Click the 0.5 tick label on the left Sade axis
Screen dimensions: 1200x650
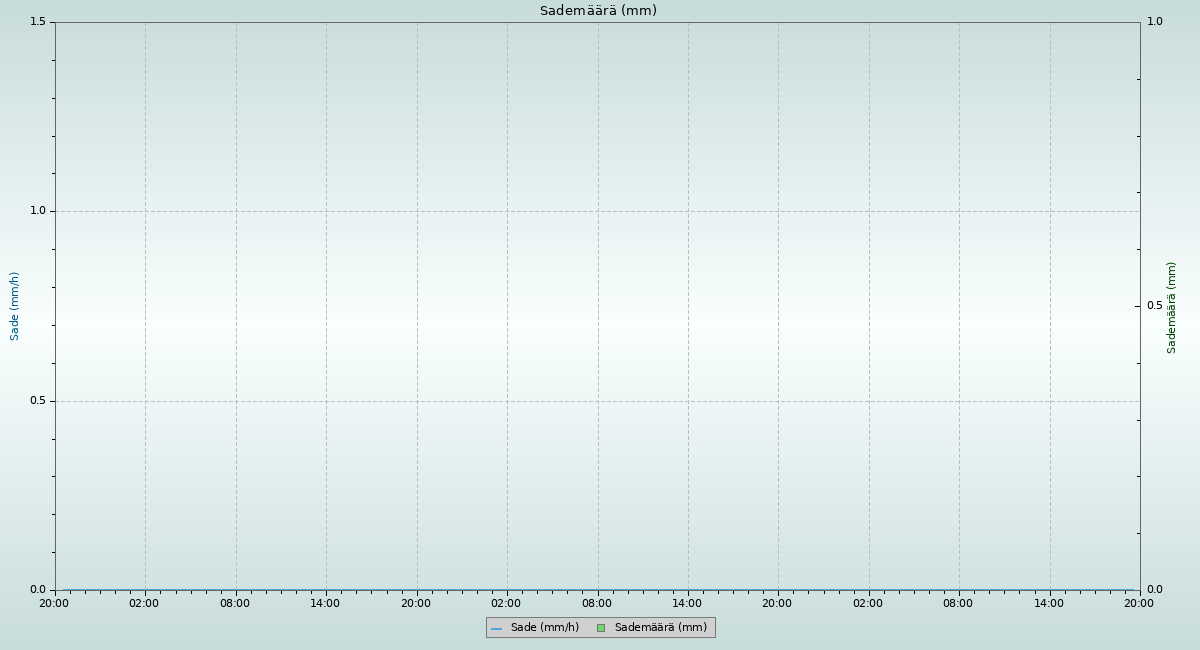pos(39,401)
